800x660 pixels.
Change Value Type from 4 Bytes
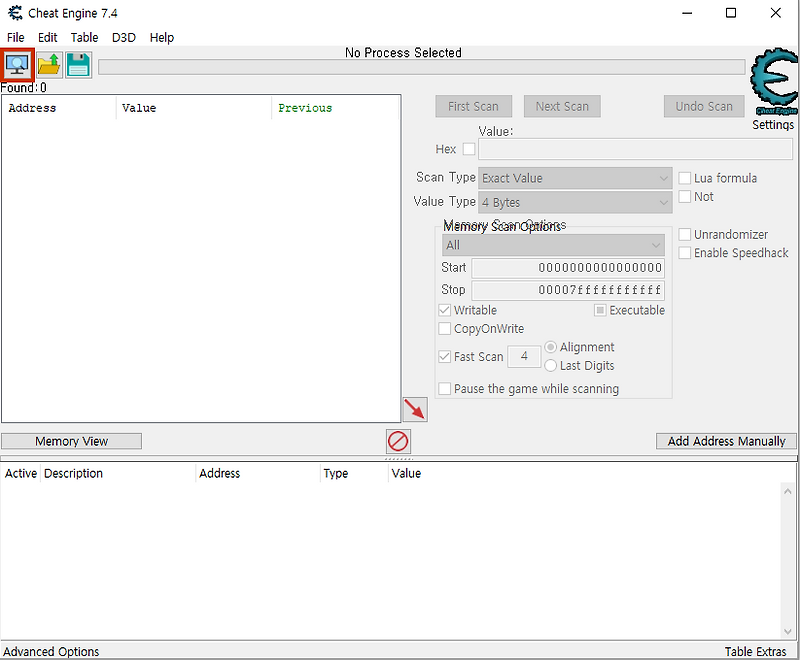click(574, 201)
